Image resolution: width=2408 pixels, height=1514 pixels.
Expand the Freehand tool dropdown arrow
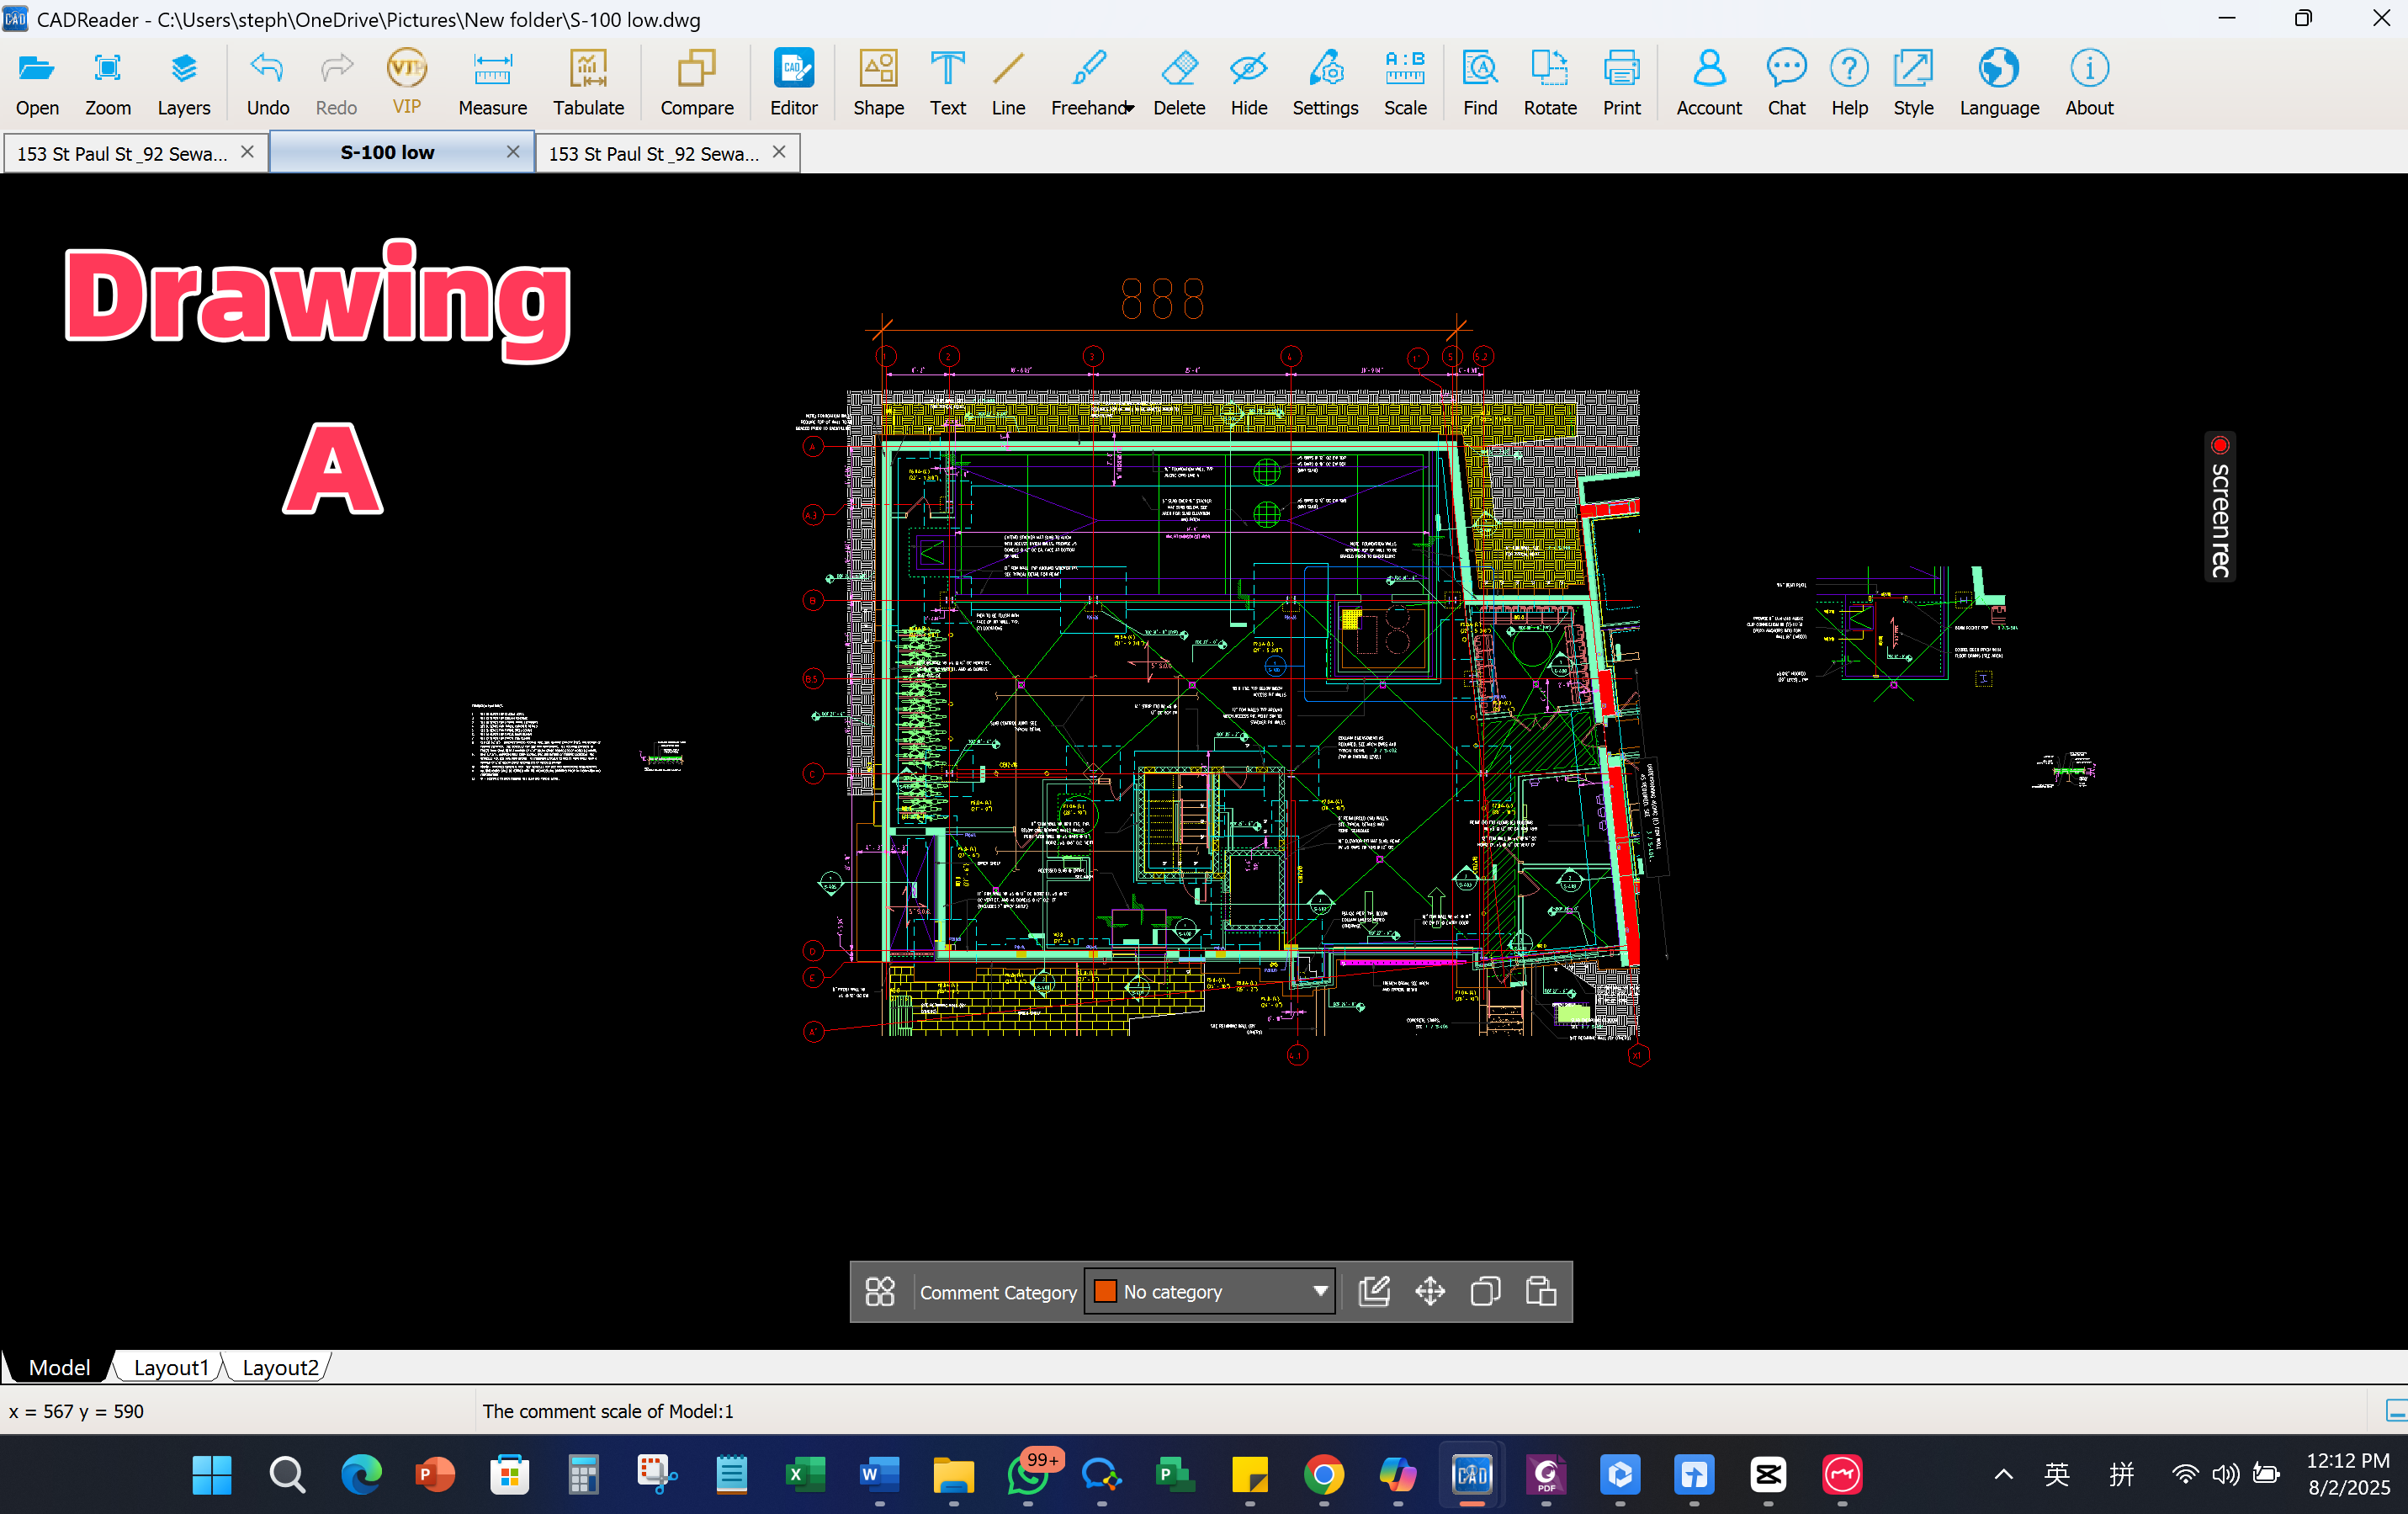[x=1130, y=108]
